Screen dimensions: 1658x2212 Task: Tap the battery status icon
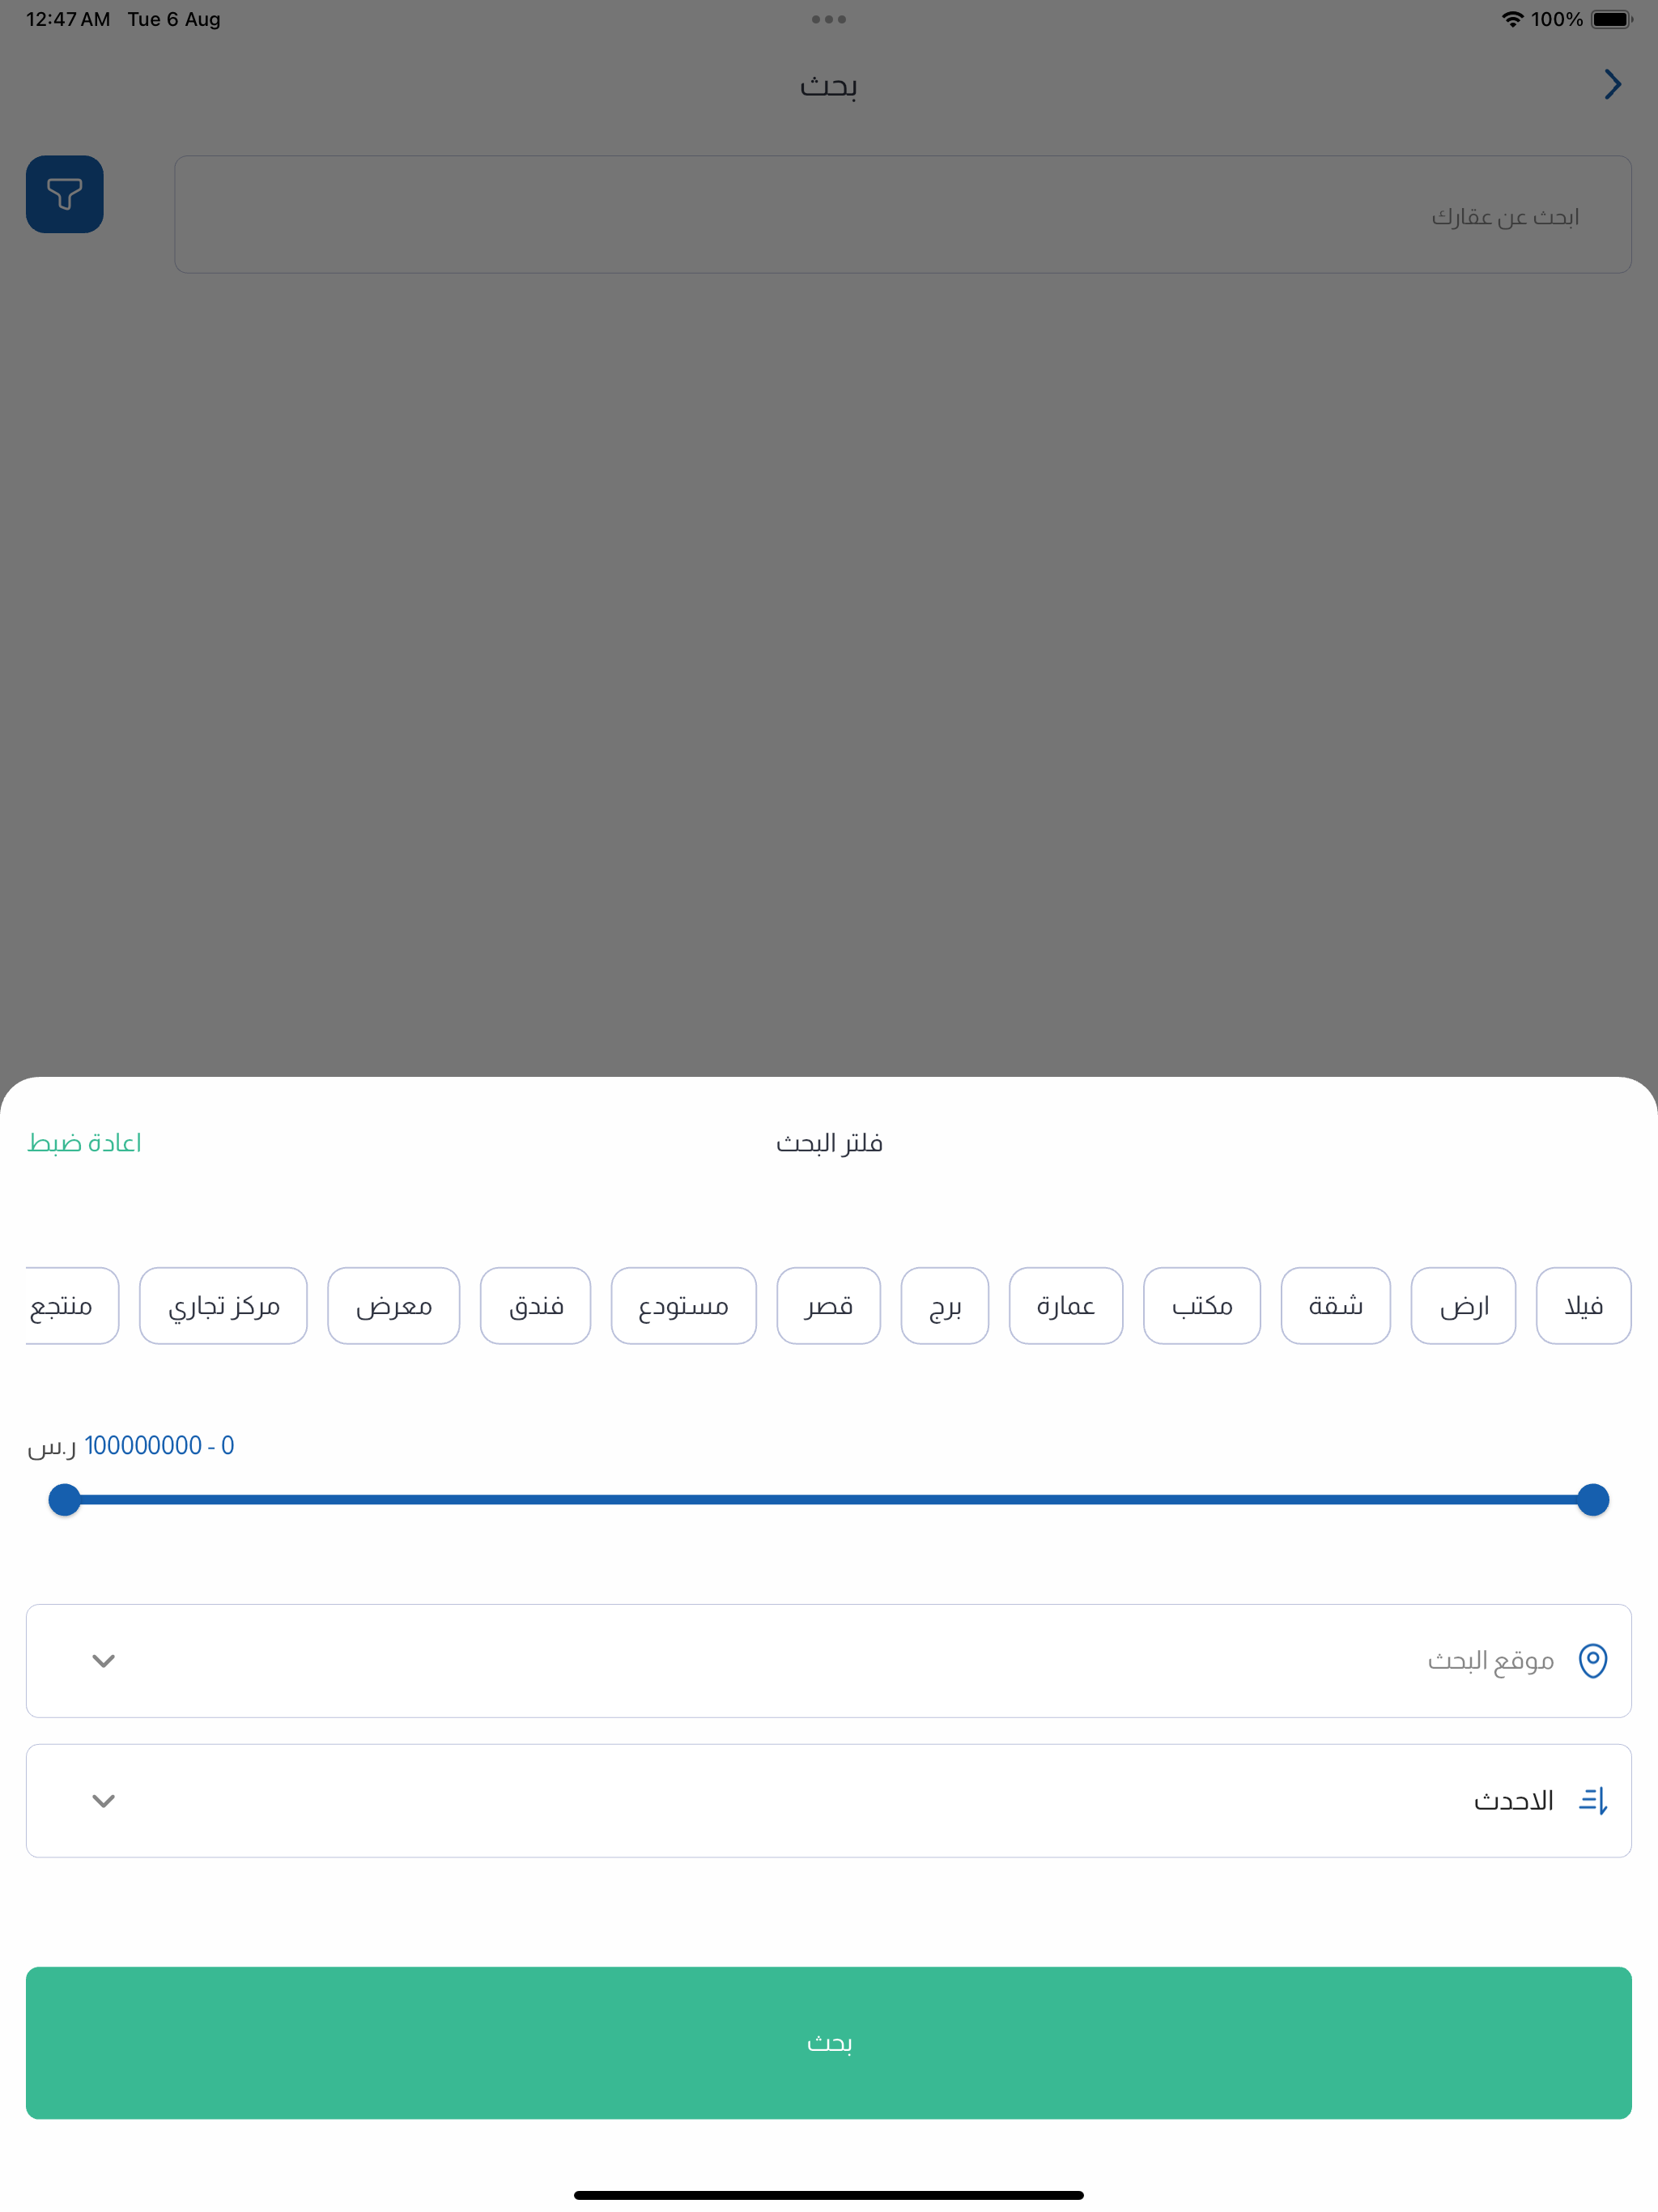pyautogui.click(x=1611, y=19)
